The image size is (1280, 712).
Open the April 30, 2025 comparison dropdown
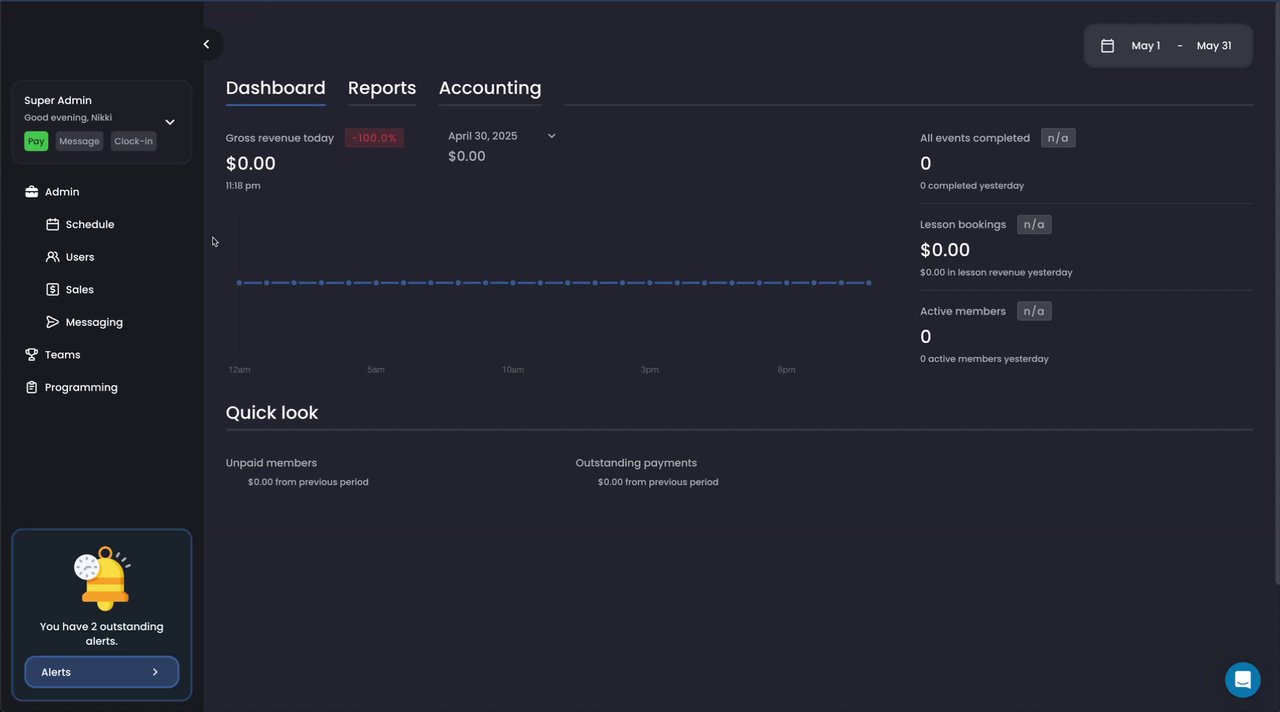click(551, 136)
